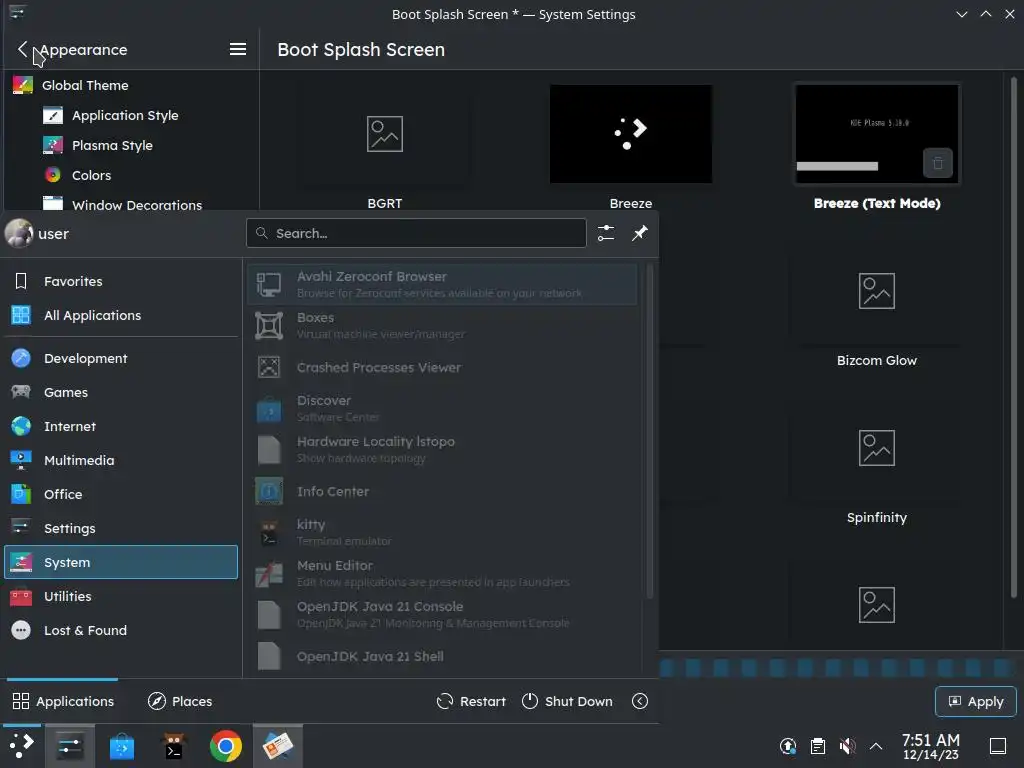Screen dimensions: 1024x768
Task: Apply the boot splash changes
Action: [976, 701]
